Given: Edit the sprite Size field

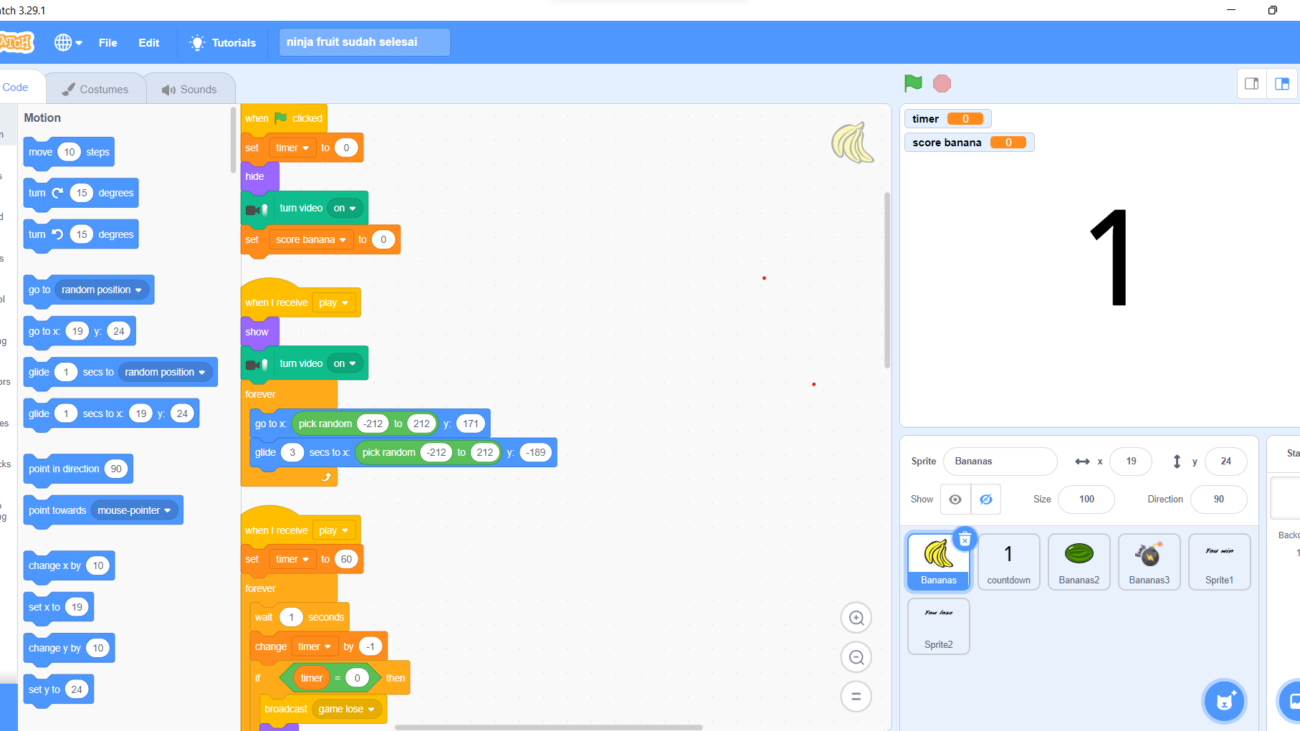Looking at the screenshot, I should tap(1086, 499).
